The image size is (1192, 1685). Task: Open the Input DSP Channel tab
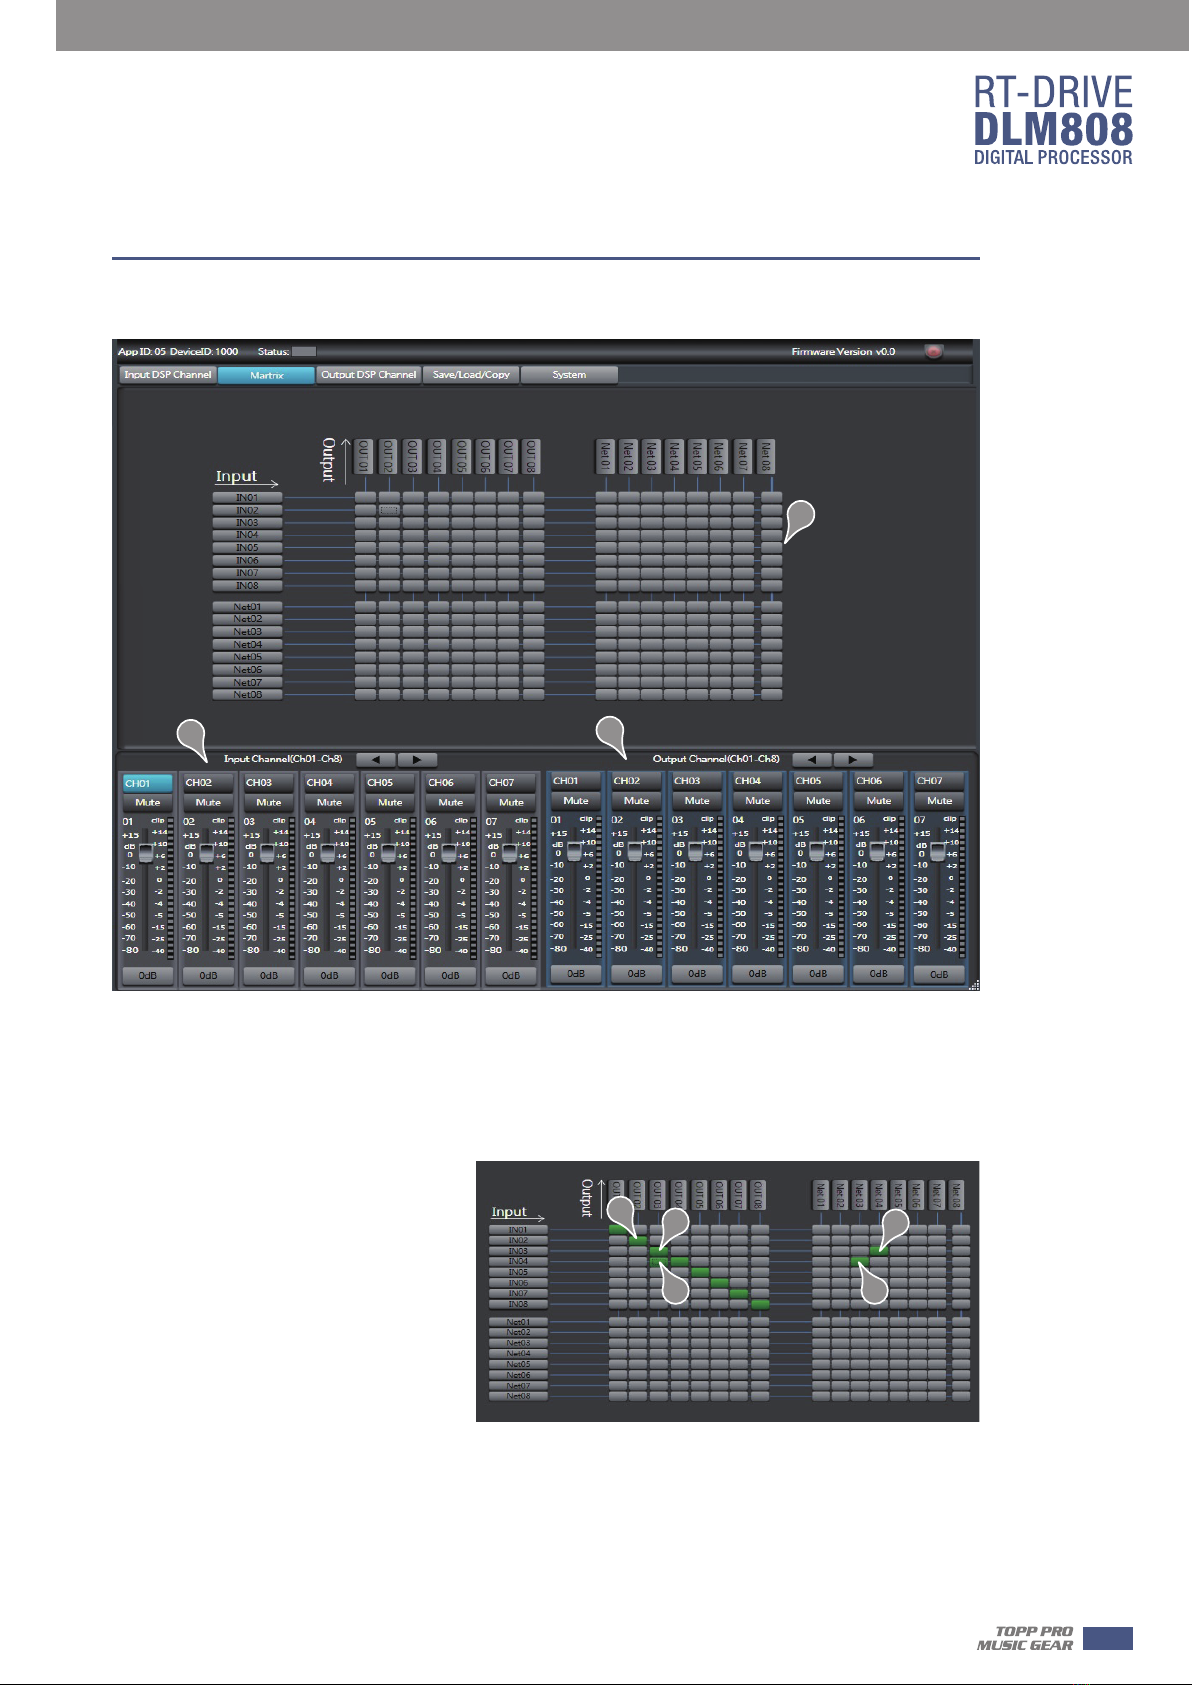(167, 375)
